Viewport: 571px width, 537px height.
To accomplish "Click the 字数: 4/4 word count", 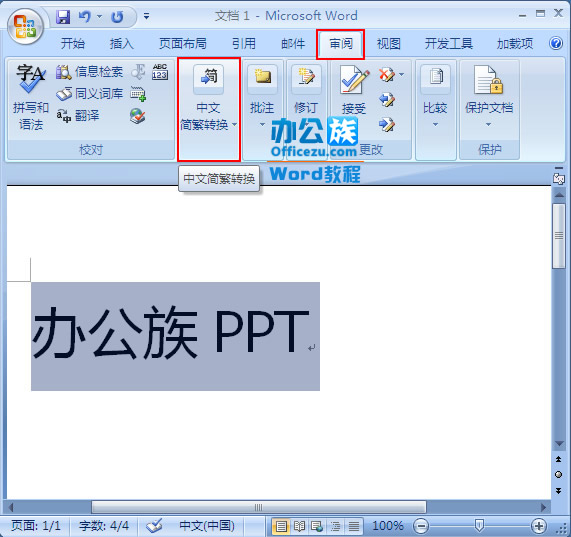I will (104, 526).
